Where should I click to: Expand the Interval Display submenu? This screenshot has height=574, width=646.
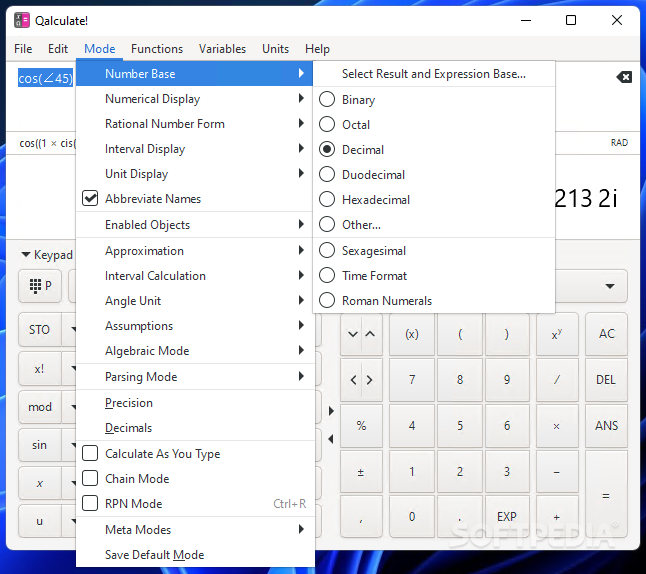click(194, 149)
